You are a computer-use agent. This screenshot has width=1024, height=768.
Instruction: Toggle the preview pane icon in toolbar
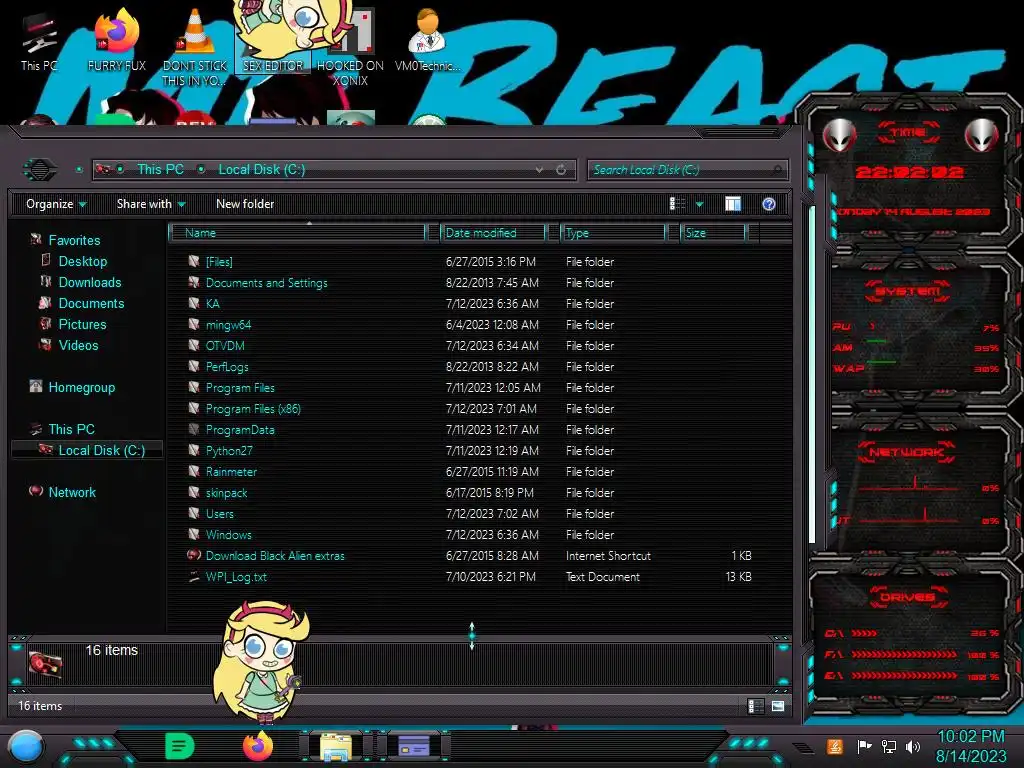click(733, 204)
